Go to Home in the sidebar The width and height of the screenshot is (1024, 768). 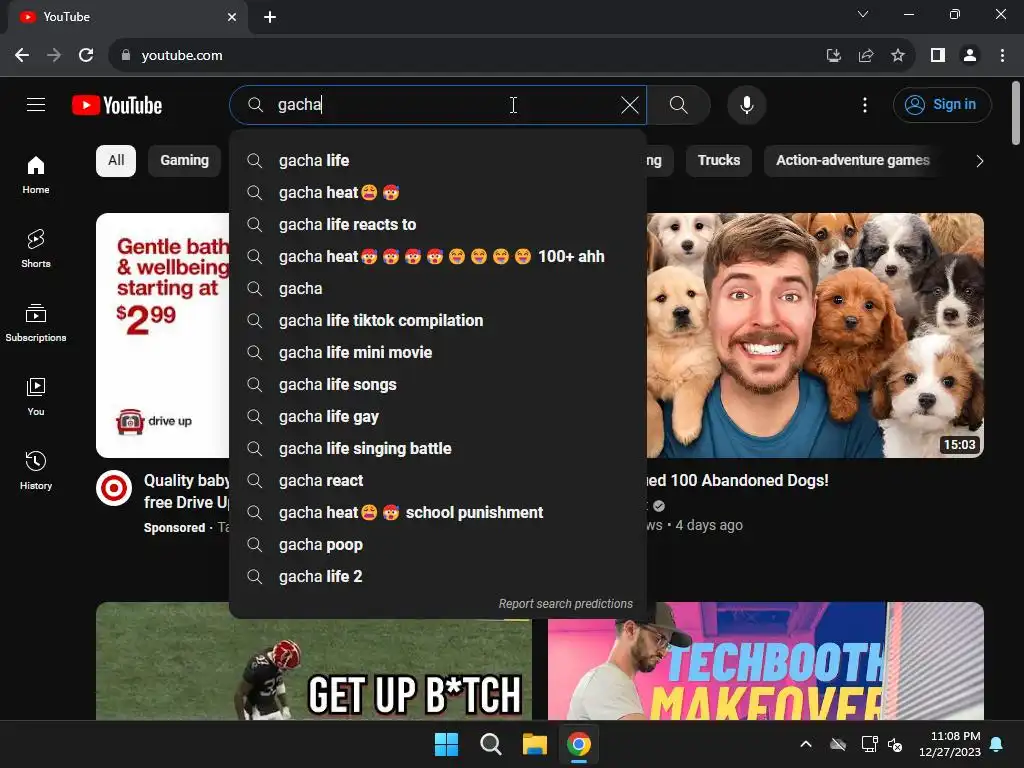click(36, 175)
